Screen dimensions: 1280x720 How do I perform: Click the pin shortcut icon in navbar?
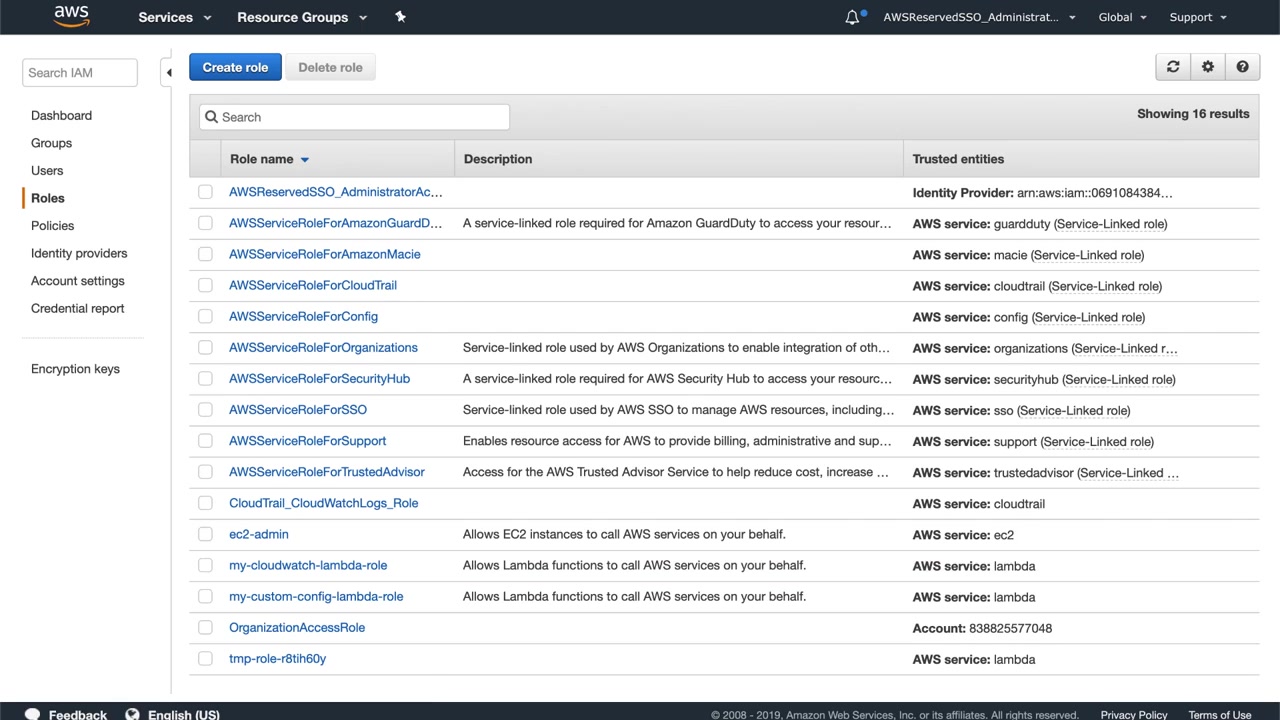point(400,17)
